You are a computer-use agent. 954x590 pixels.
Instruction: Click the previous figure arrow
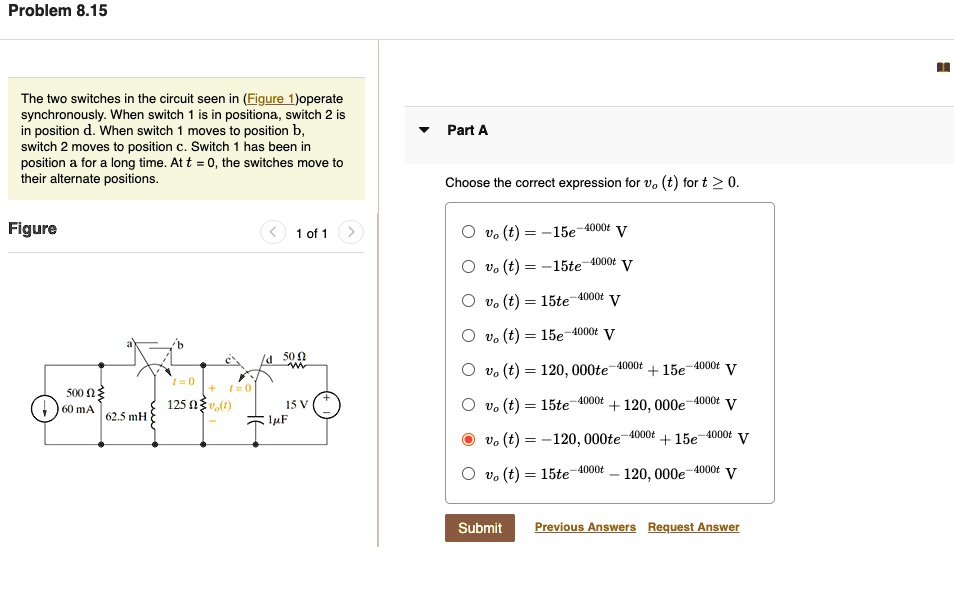(272, 231)
